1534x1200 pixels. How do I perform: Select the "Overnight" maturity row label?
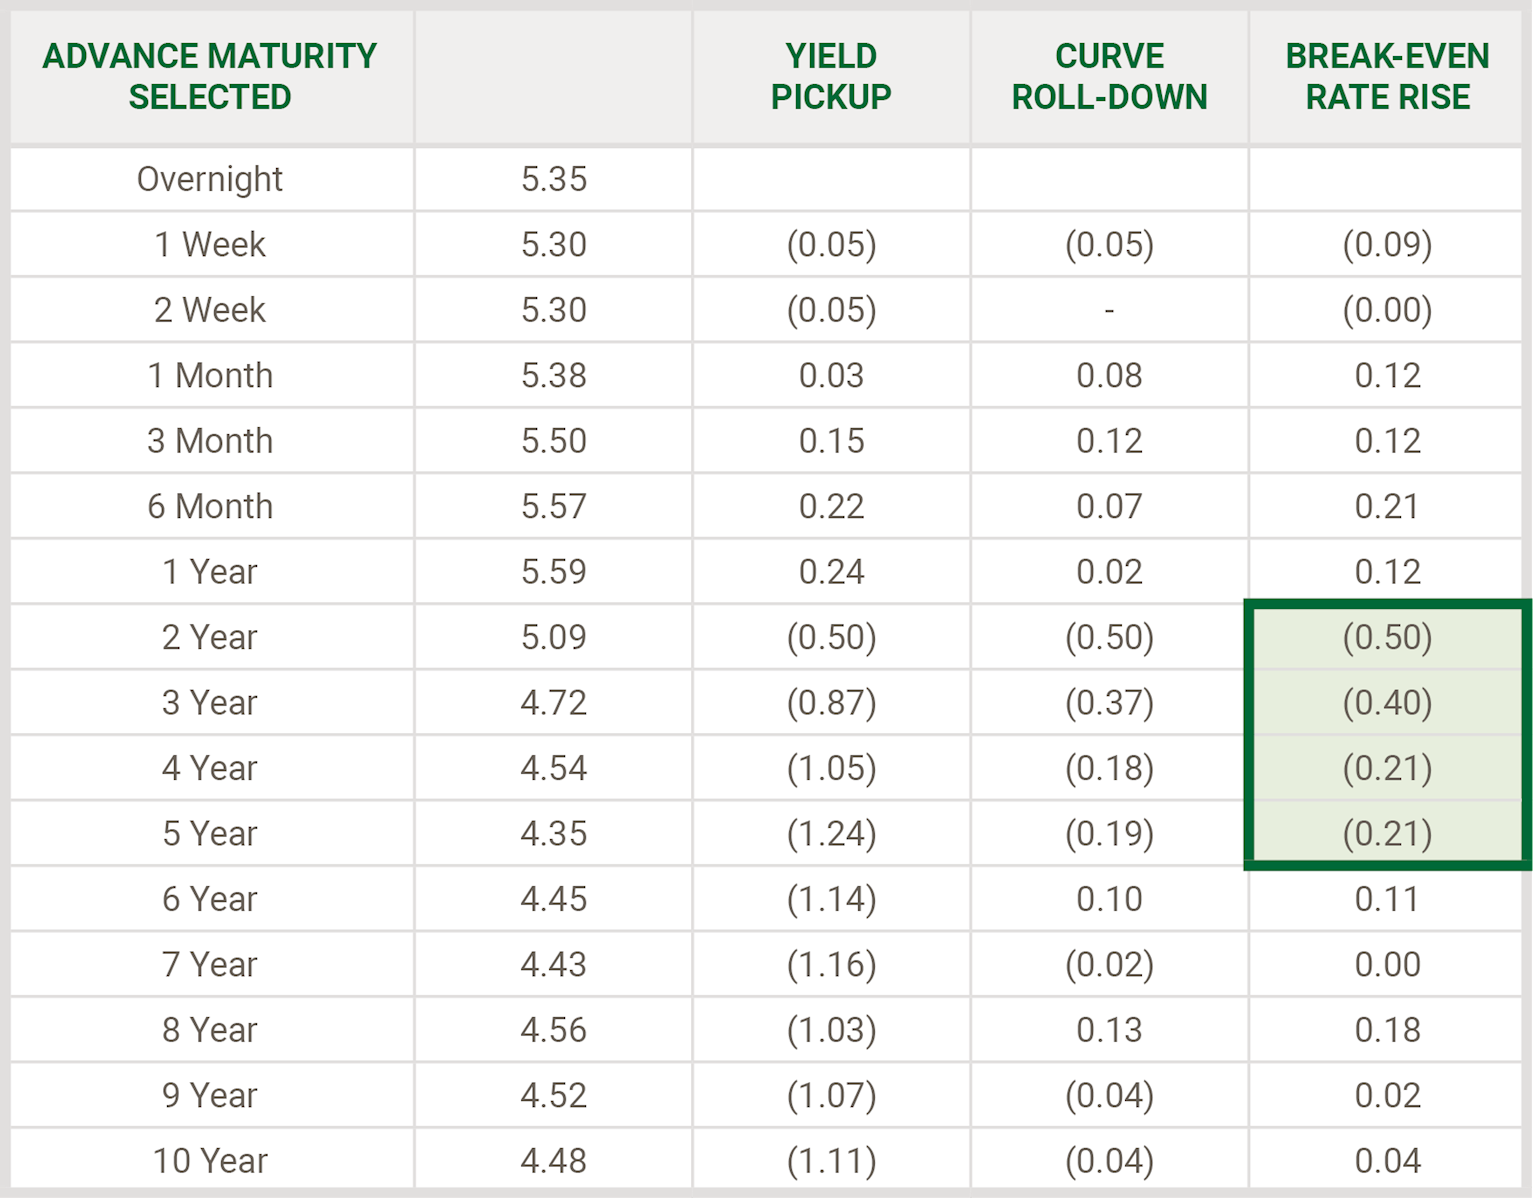(x=210, y=179)
